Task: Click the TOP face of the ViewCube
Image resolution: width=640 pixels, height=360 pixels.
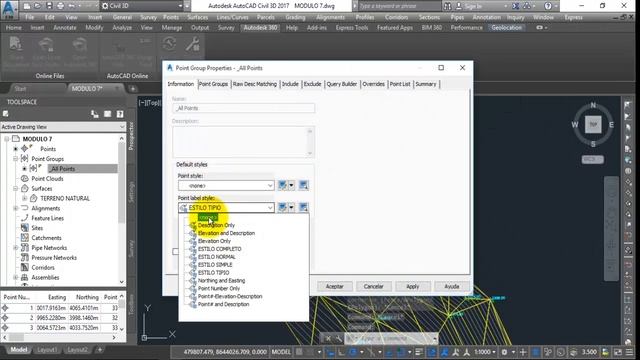Action: point(593,124)
